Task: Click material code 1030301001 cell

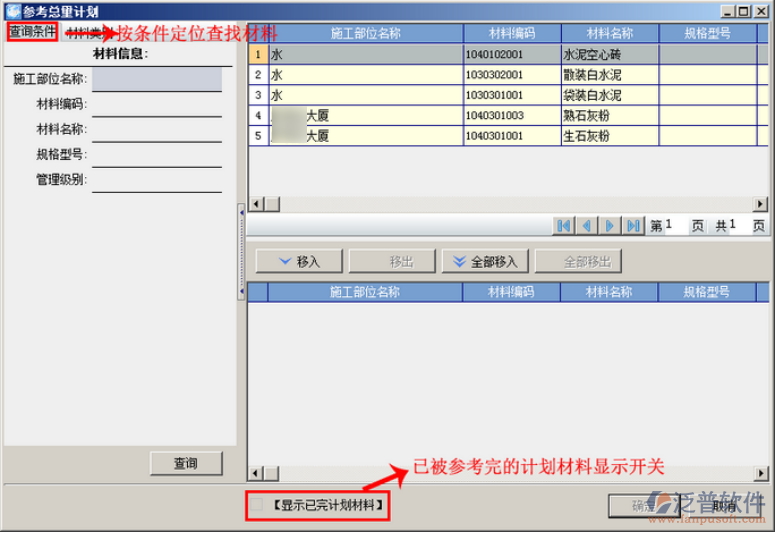Action: click(x=512, y=95)
